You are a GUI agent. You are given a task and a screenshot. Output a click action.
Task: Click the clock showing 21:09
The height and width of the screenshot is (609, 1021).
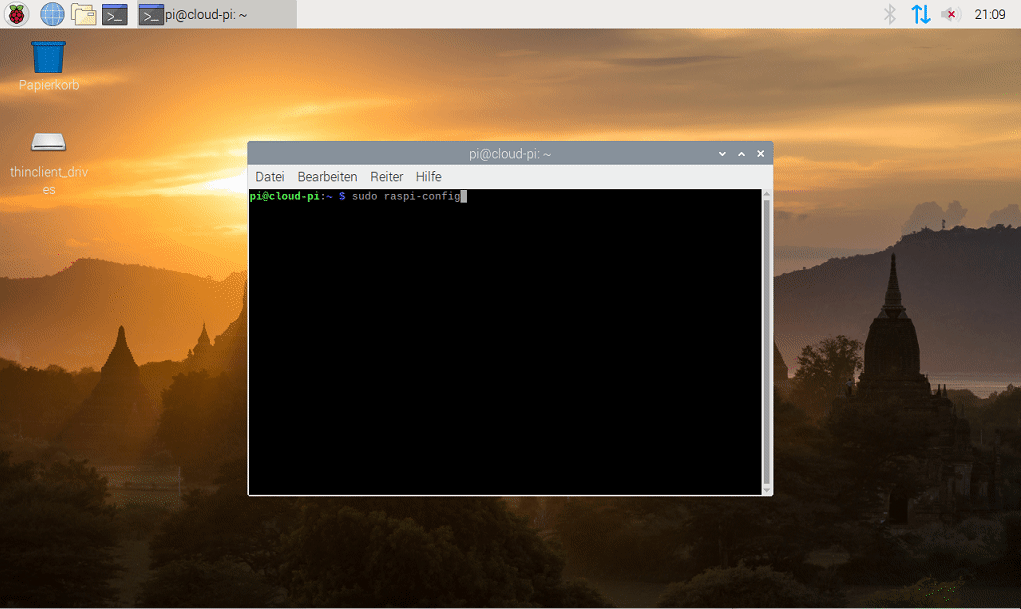pos(990,14)
